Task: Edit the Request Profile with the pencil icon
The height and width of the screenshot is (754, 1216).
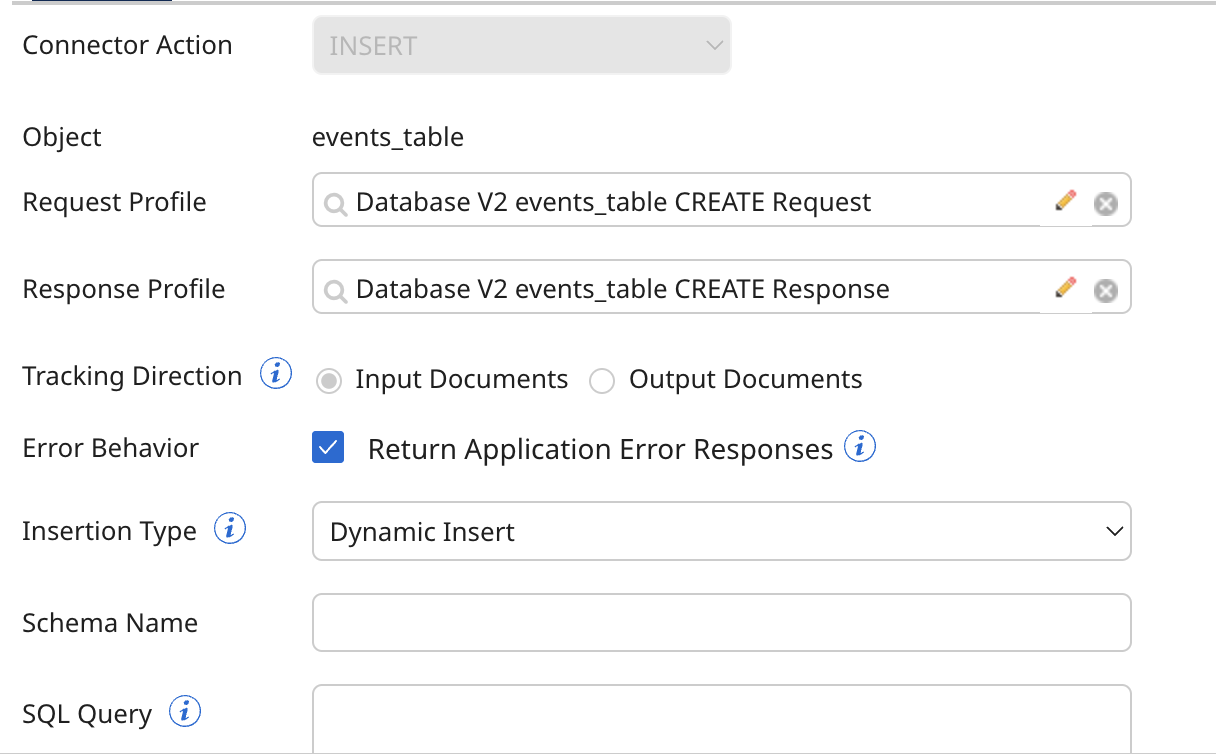Action: pos(1065,200)
